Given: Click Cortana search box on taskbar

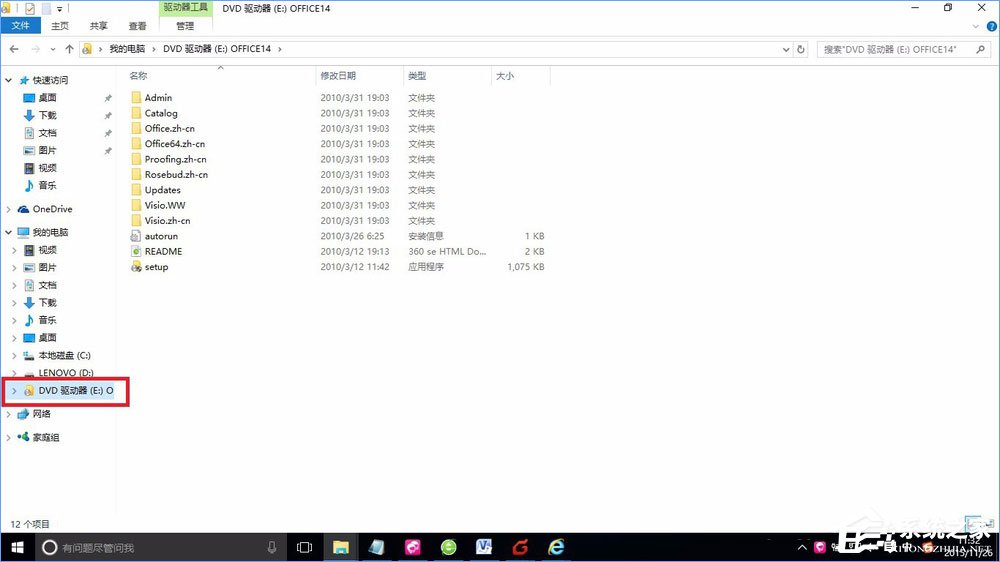Looking at the screenshot, I should [159, 547].
